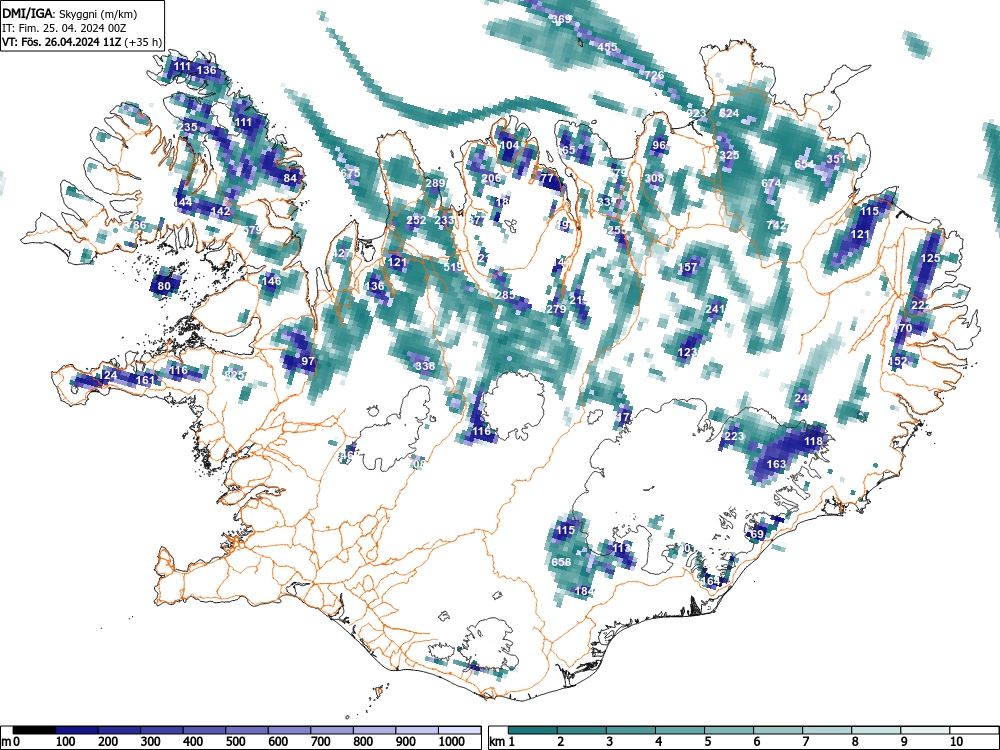Click the 674 visibility value on the map
This screenshot has width=1000, height=750.
(771, 183)
